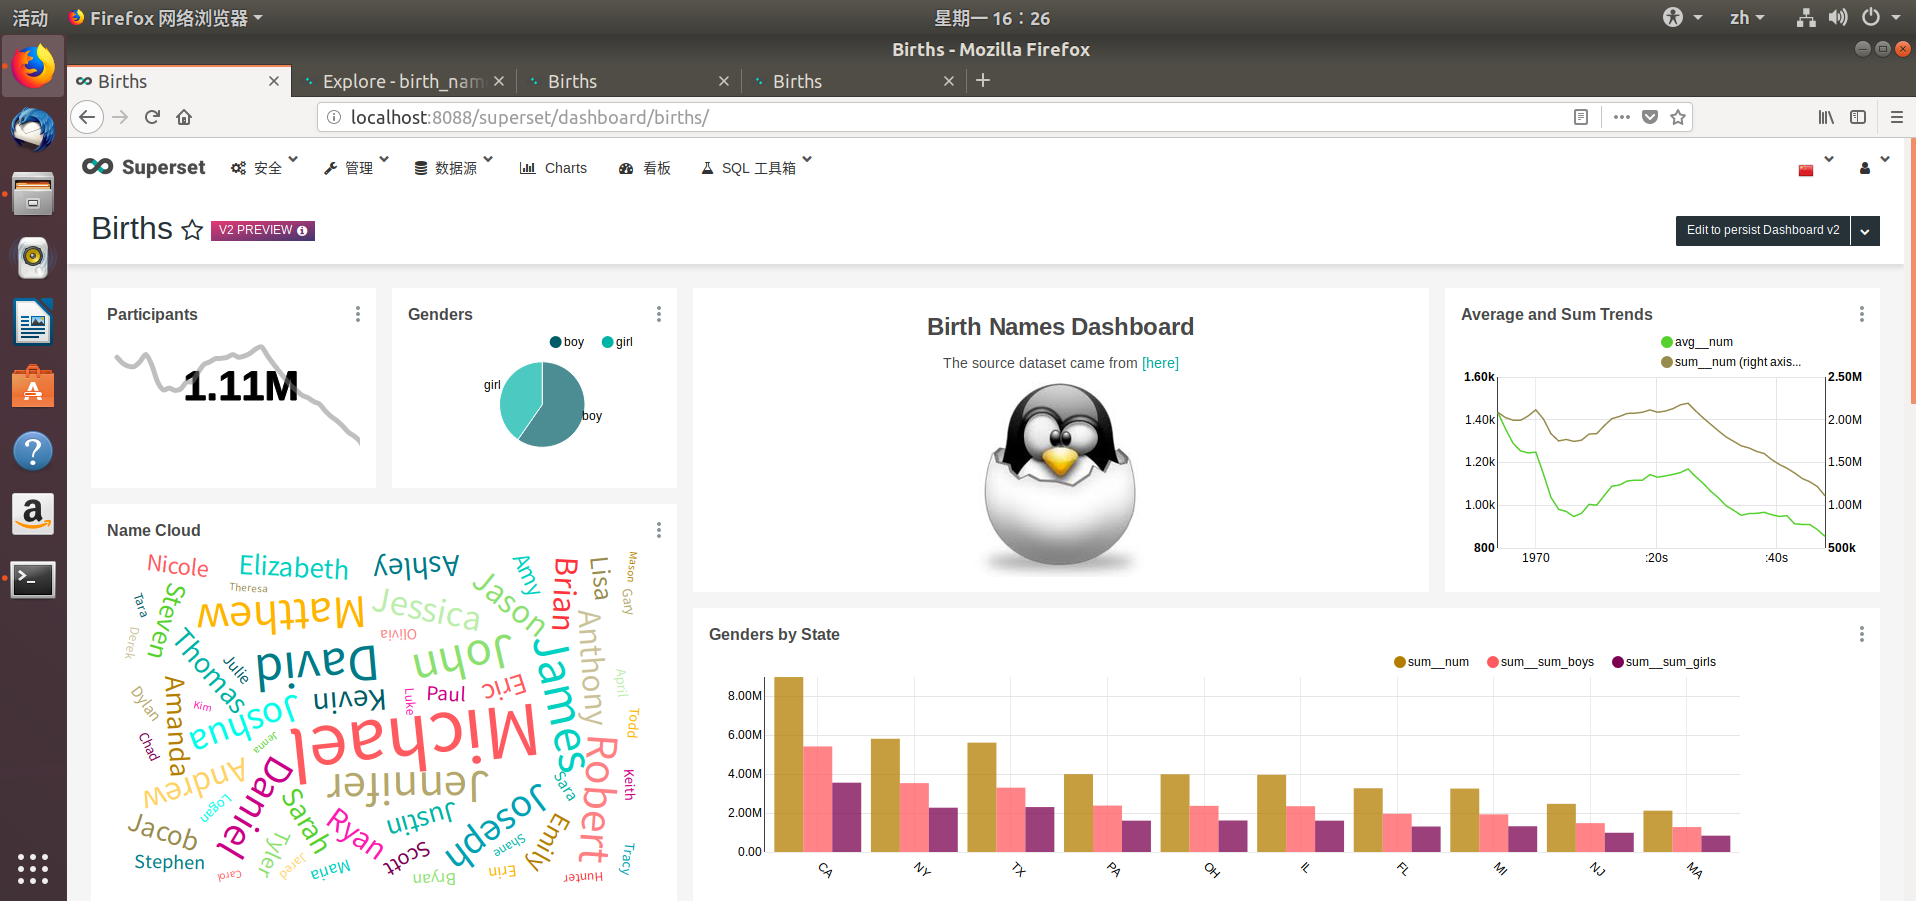Image resolution: width=1916 pixels, height=901 pixels.
Task: Go to Charts in navbar
Action: (553, 168)
